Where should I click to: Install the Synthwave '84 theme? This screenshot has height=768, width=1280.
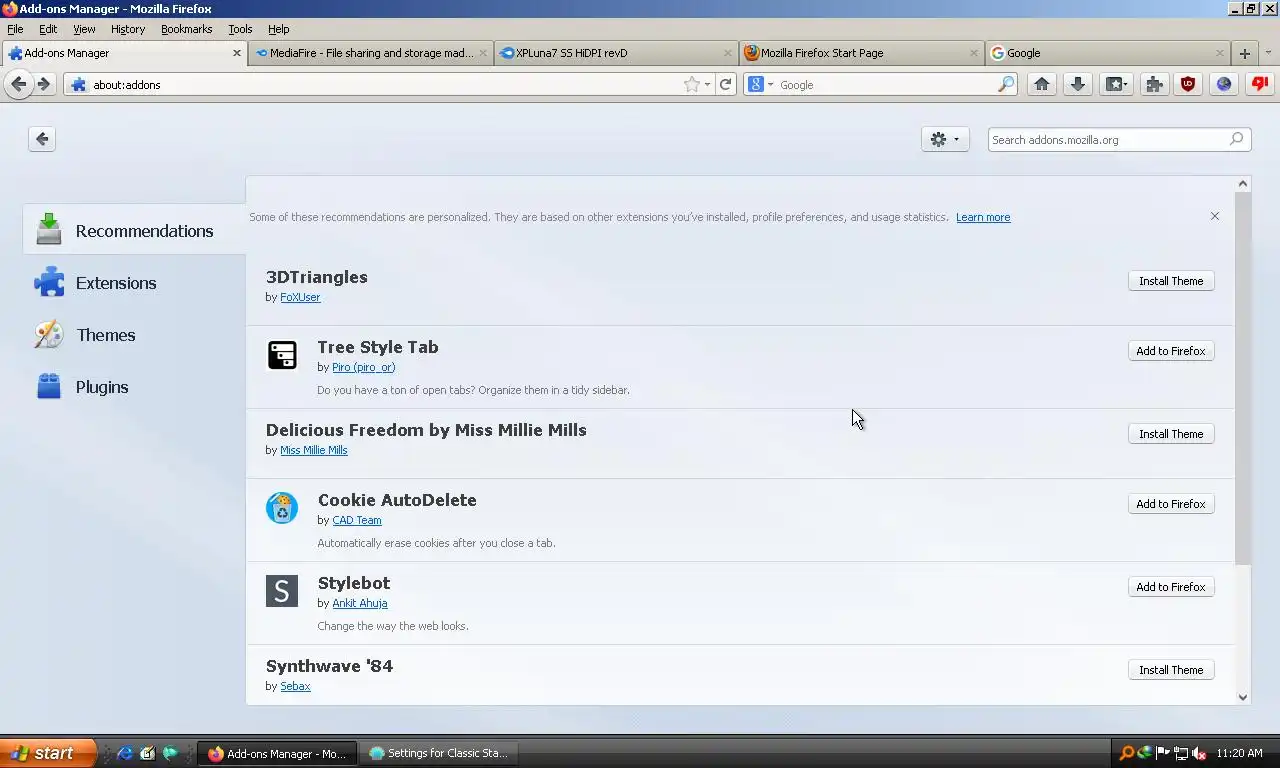(x=1171, y=670)
